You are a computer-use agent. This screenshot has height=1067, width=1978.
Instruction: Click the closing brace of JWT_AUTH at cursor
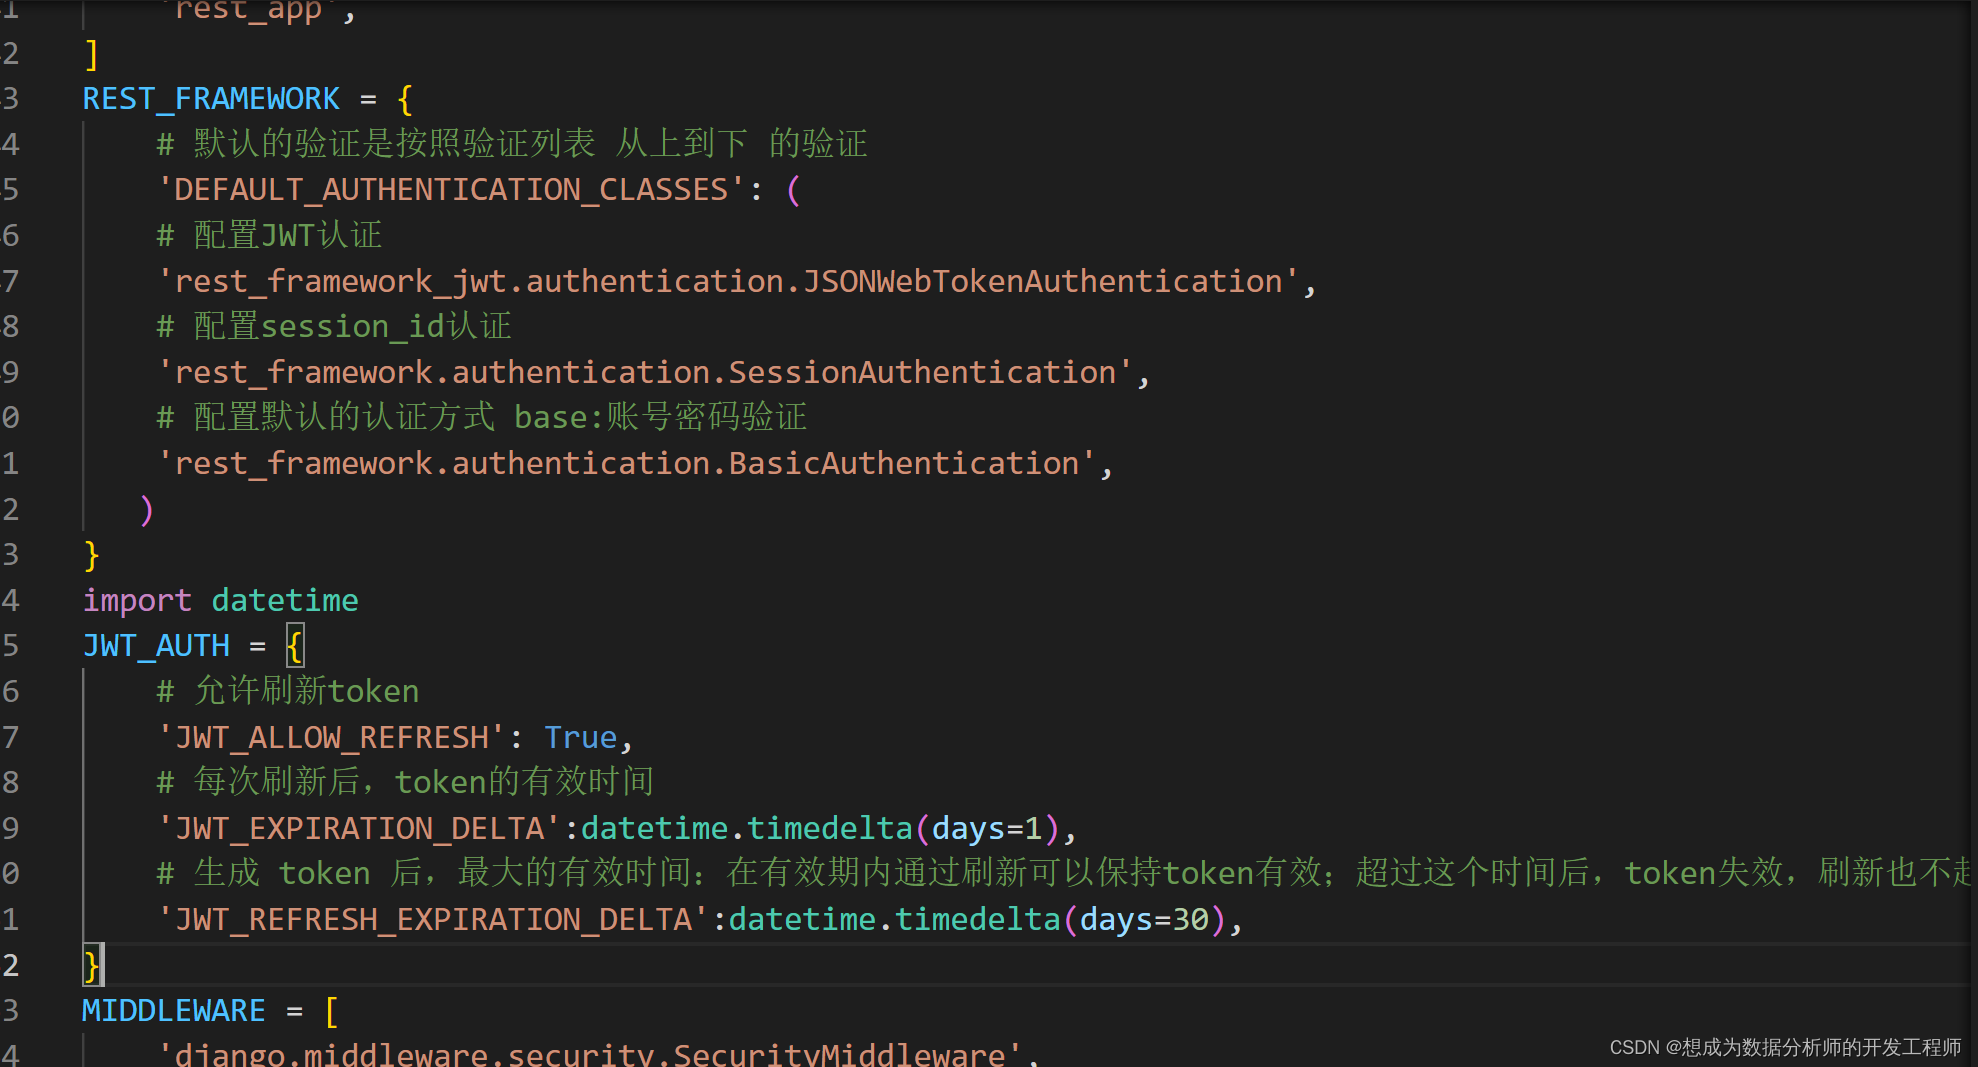tap(91, 966)
